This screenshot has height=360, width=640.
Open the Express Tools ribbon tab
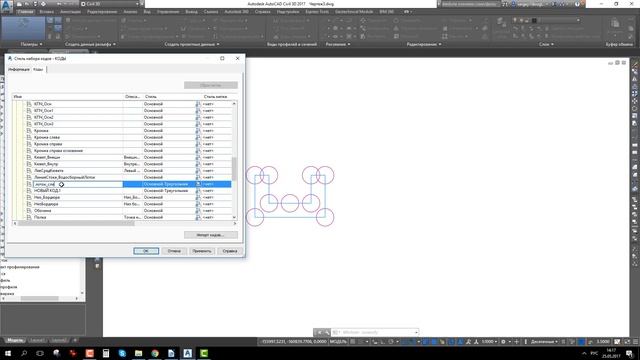point(317,12)
